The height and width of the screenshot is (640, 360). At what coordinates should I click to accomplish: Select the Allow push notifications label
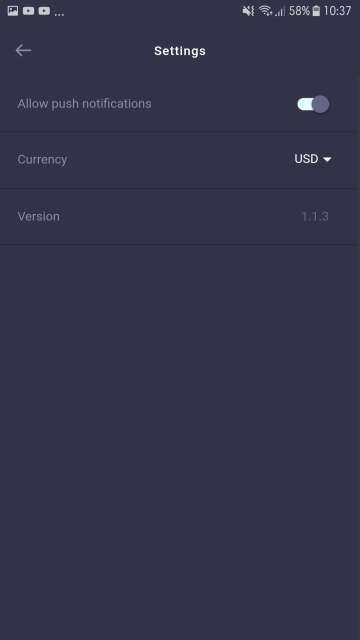84,104
